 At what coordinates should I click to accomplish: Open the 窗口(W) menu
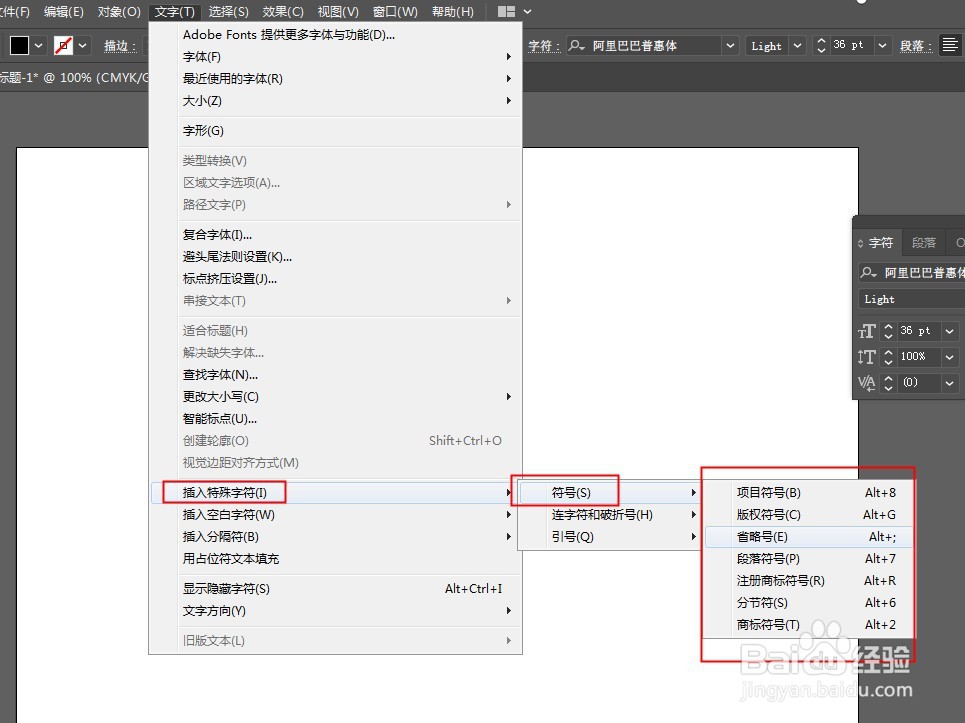394,11
